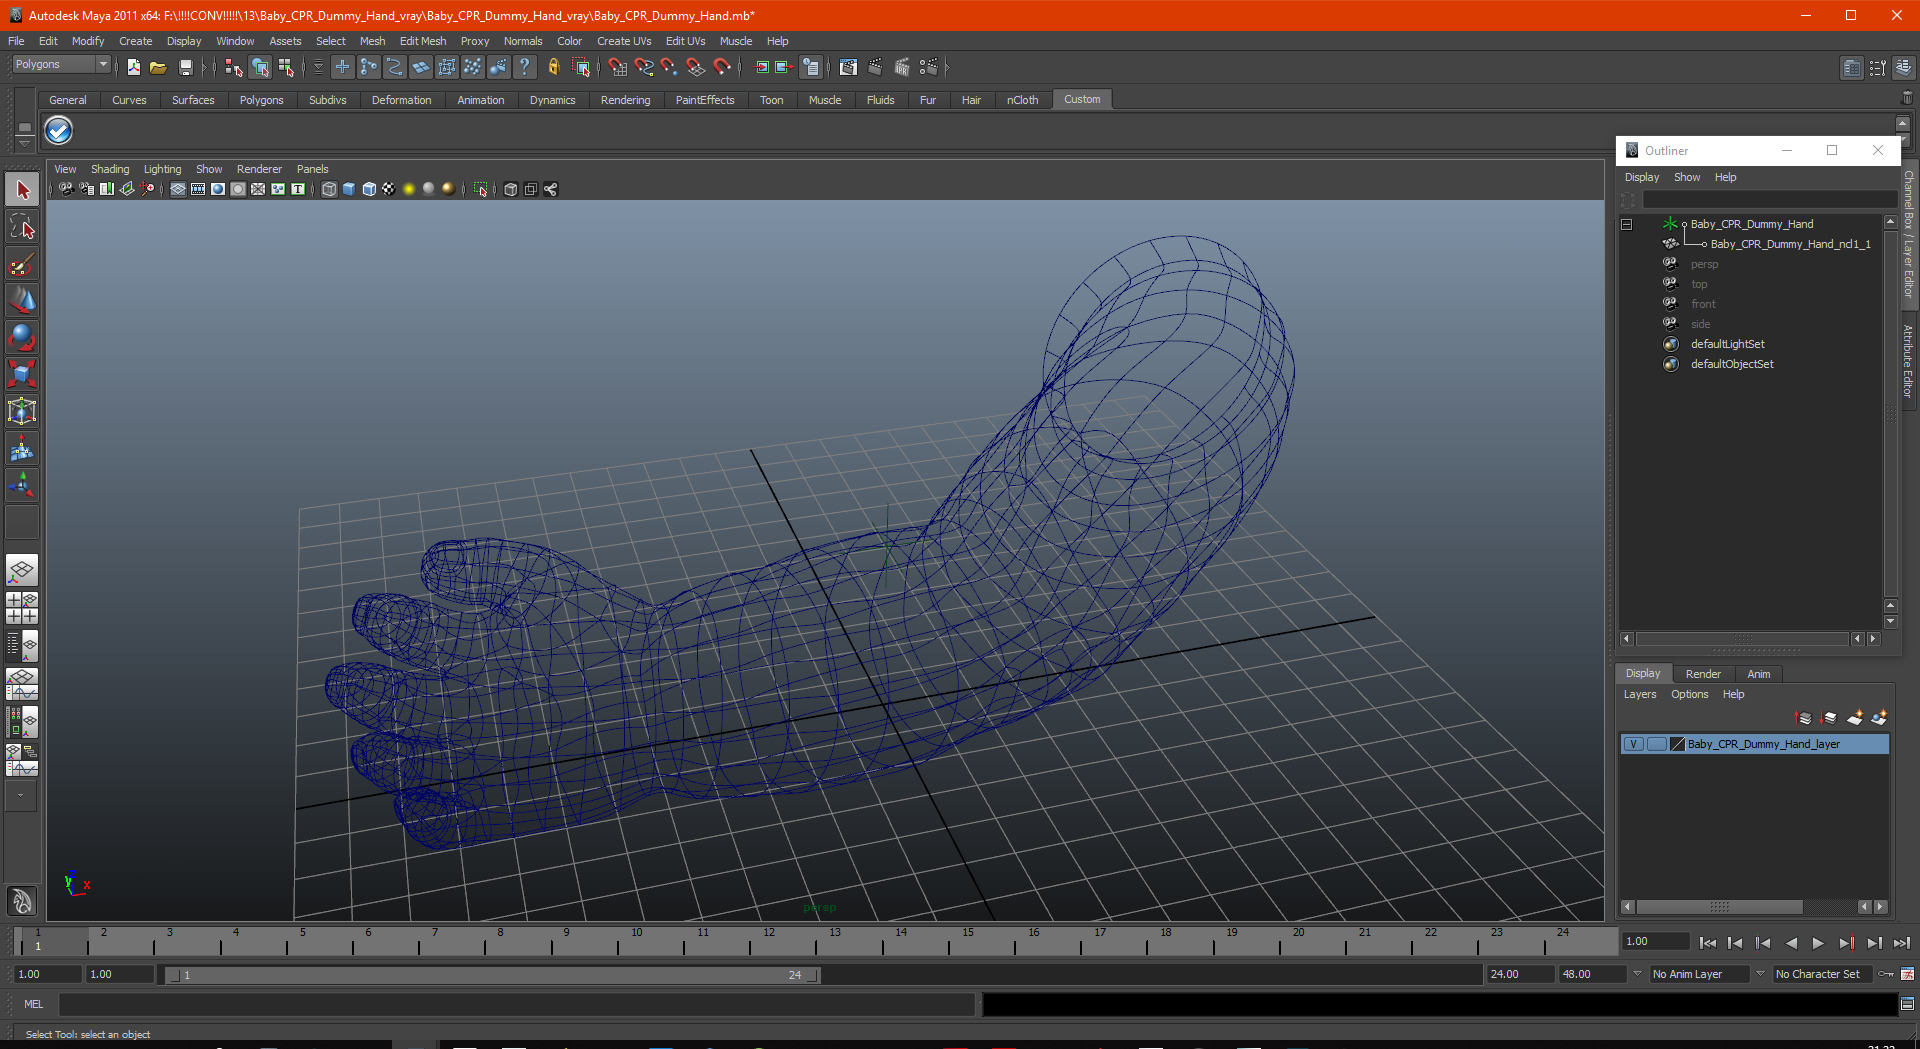This screenshot has height=1049, width=1920.
Task: Switch to Persp/Graph Editor layout
Action: tap(22, 684)
